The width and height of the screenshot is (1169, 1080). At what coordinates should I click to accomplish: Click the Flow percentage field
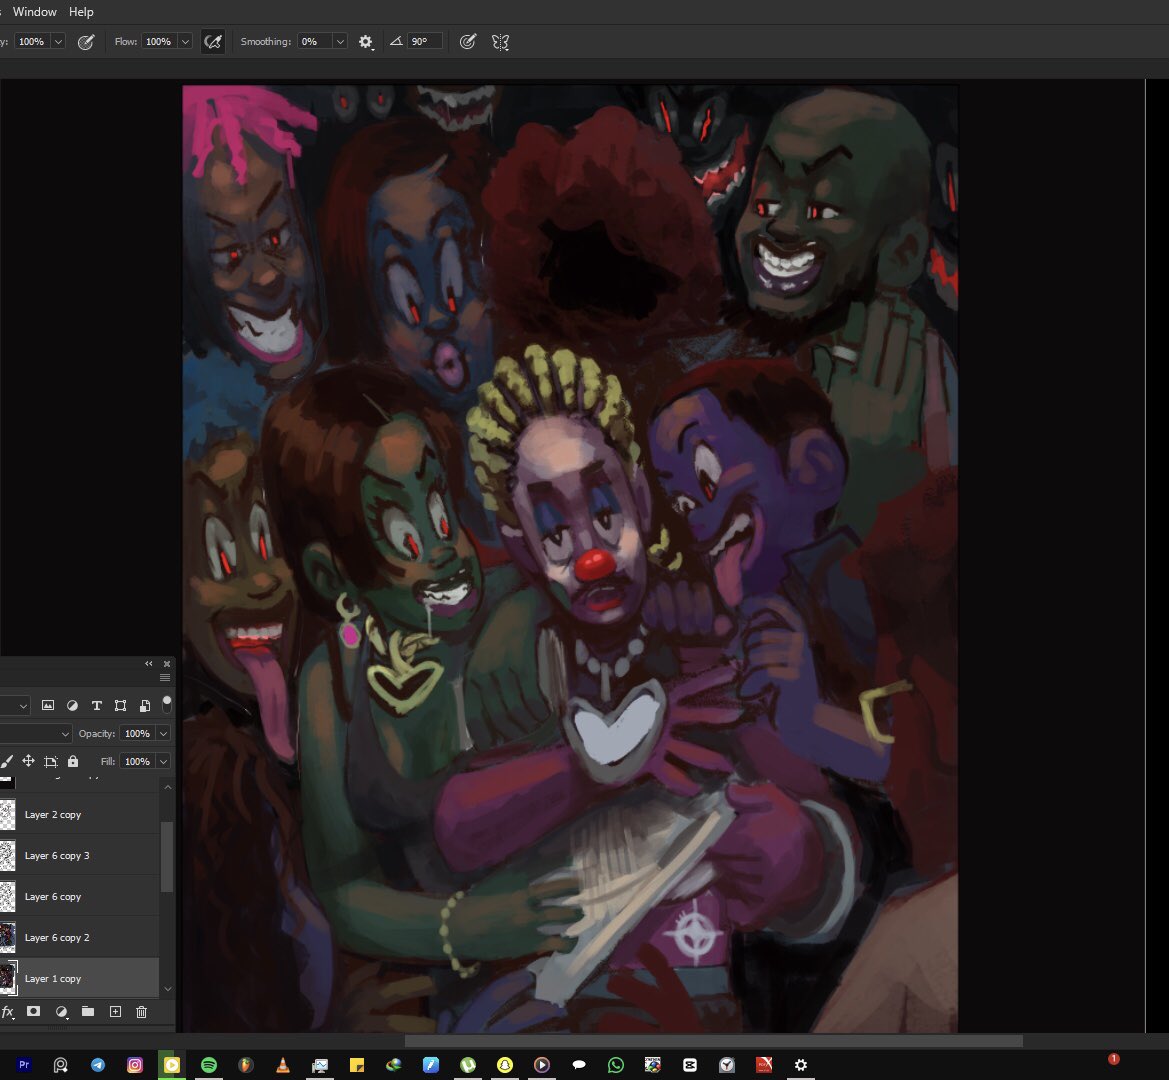pyautogui.click(x=158, y=42)
